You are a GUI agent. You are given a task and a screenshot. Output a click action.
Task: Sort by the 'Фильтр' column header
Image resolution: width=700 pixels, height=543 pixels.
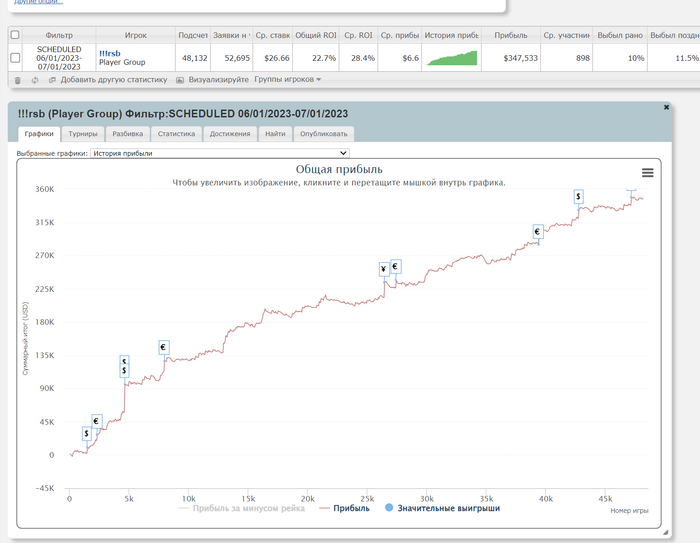click(59, 35)
